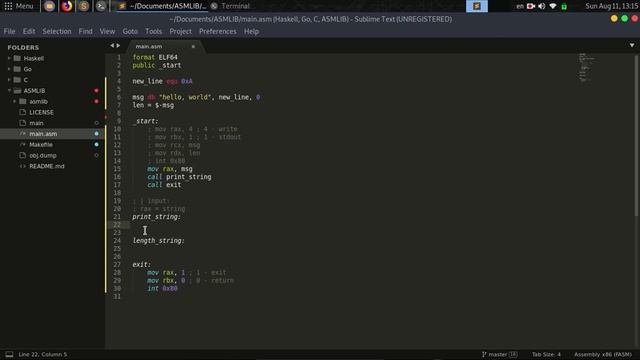Open the Selection menu
640x360 pixels.
point(57,31)
